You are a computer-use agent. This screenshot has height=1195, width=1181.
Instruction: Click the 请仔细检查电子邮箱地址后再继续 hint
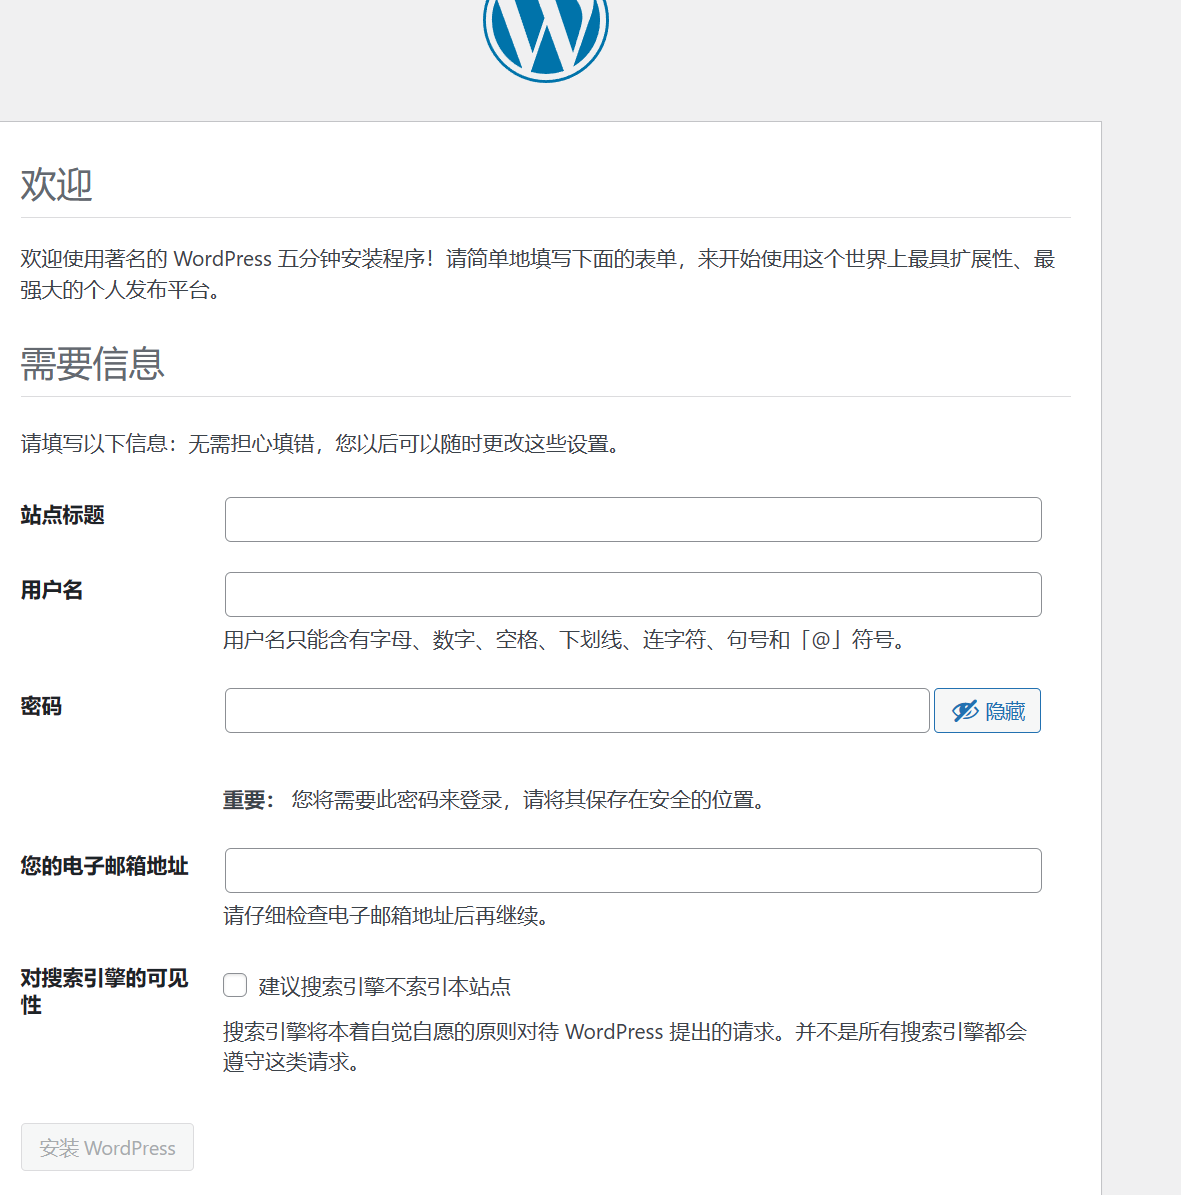(386, 916)
